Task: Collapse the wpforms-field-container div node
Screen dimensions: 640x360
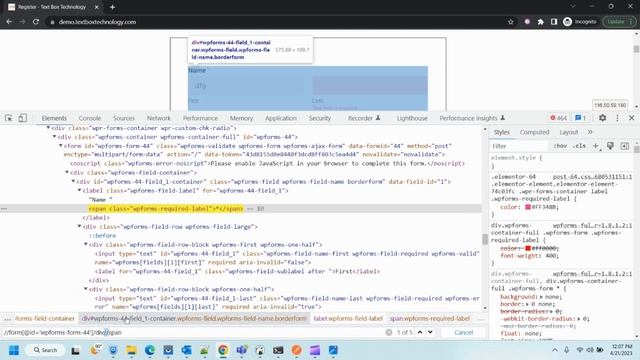Action: (67, 173)
